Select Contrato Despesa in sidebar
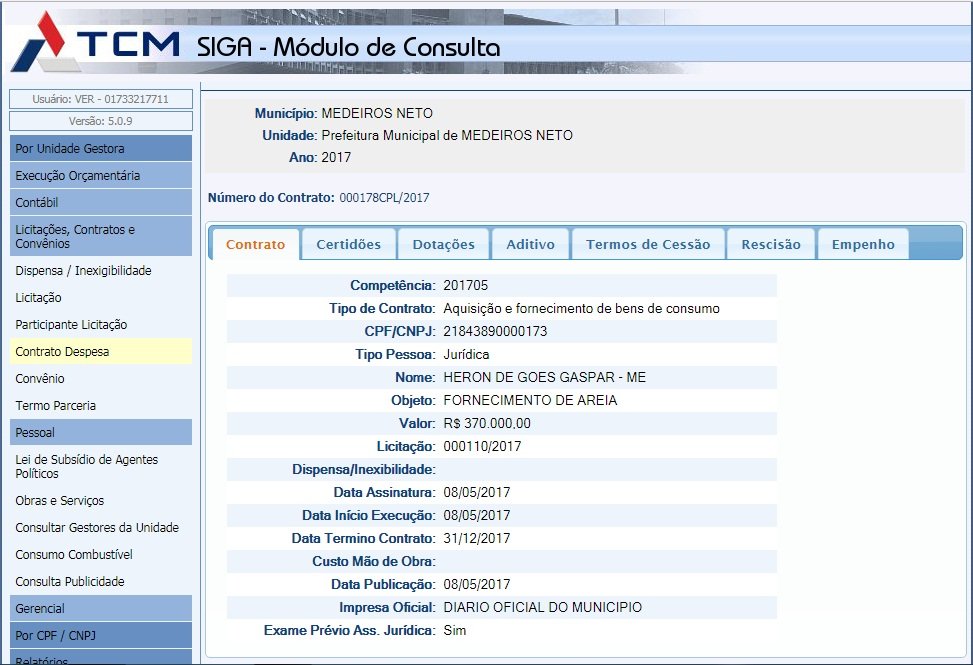The height and width of the screenshot is (665, 973). click(x=62, y=352)
